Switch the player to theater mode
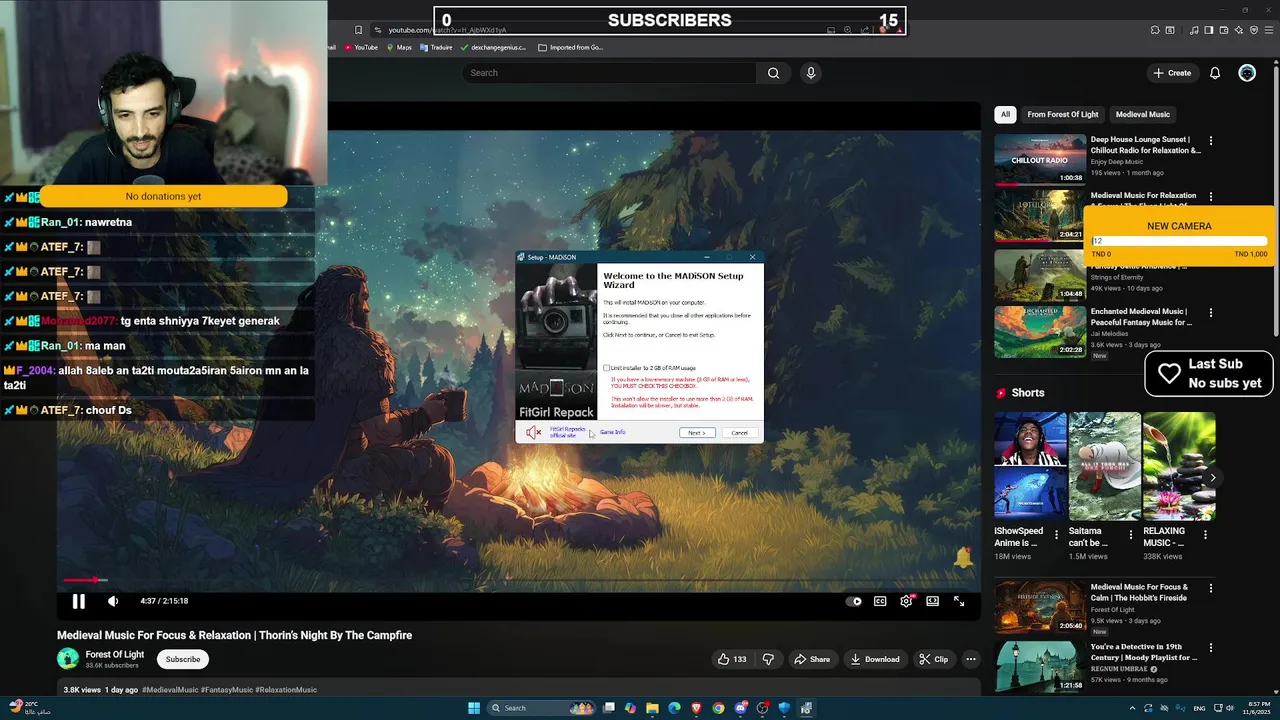 click(932, 601)
